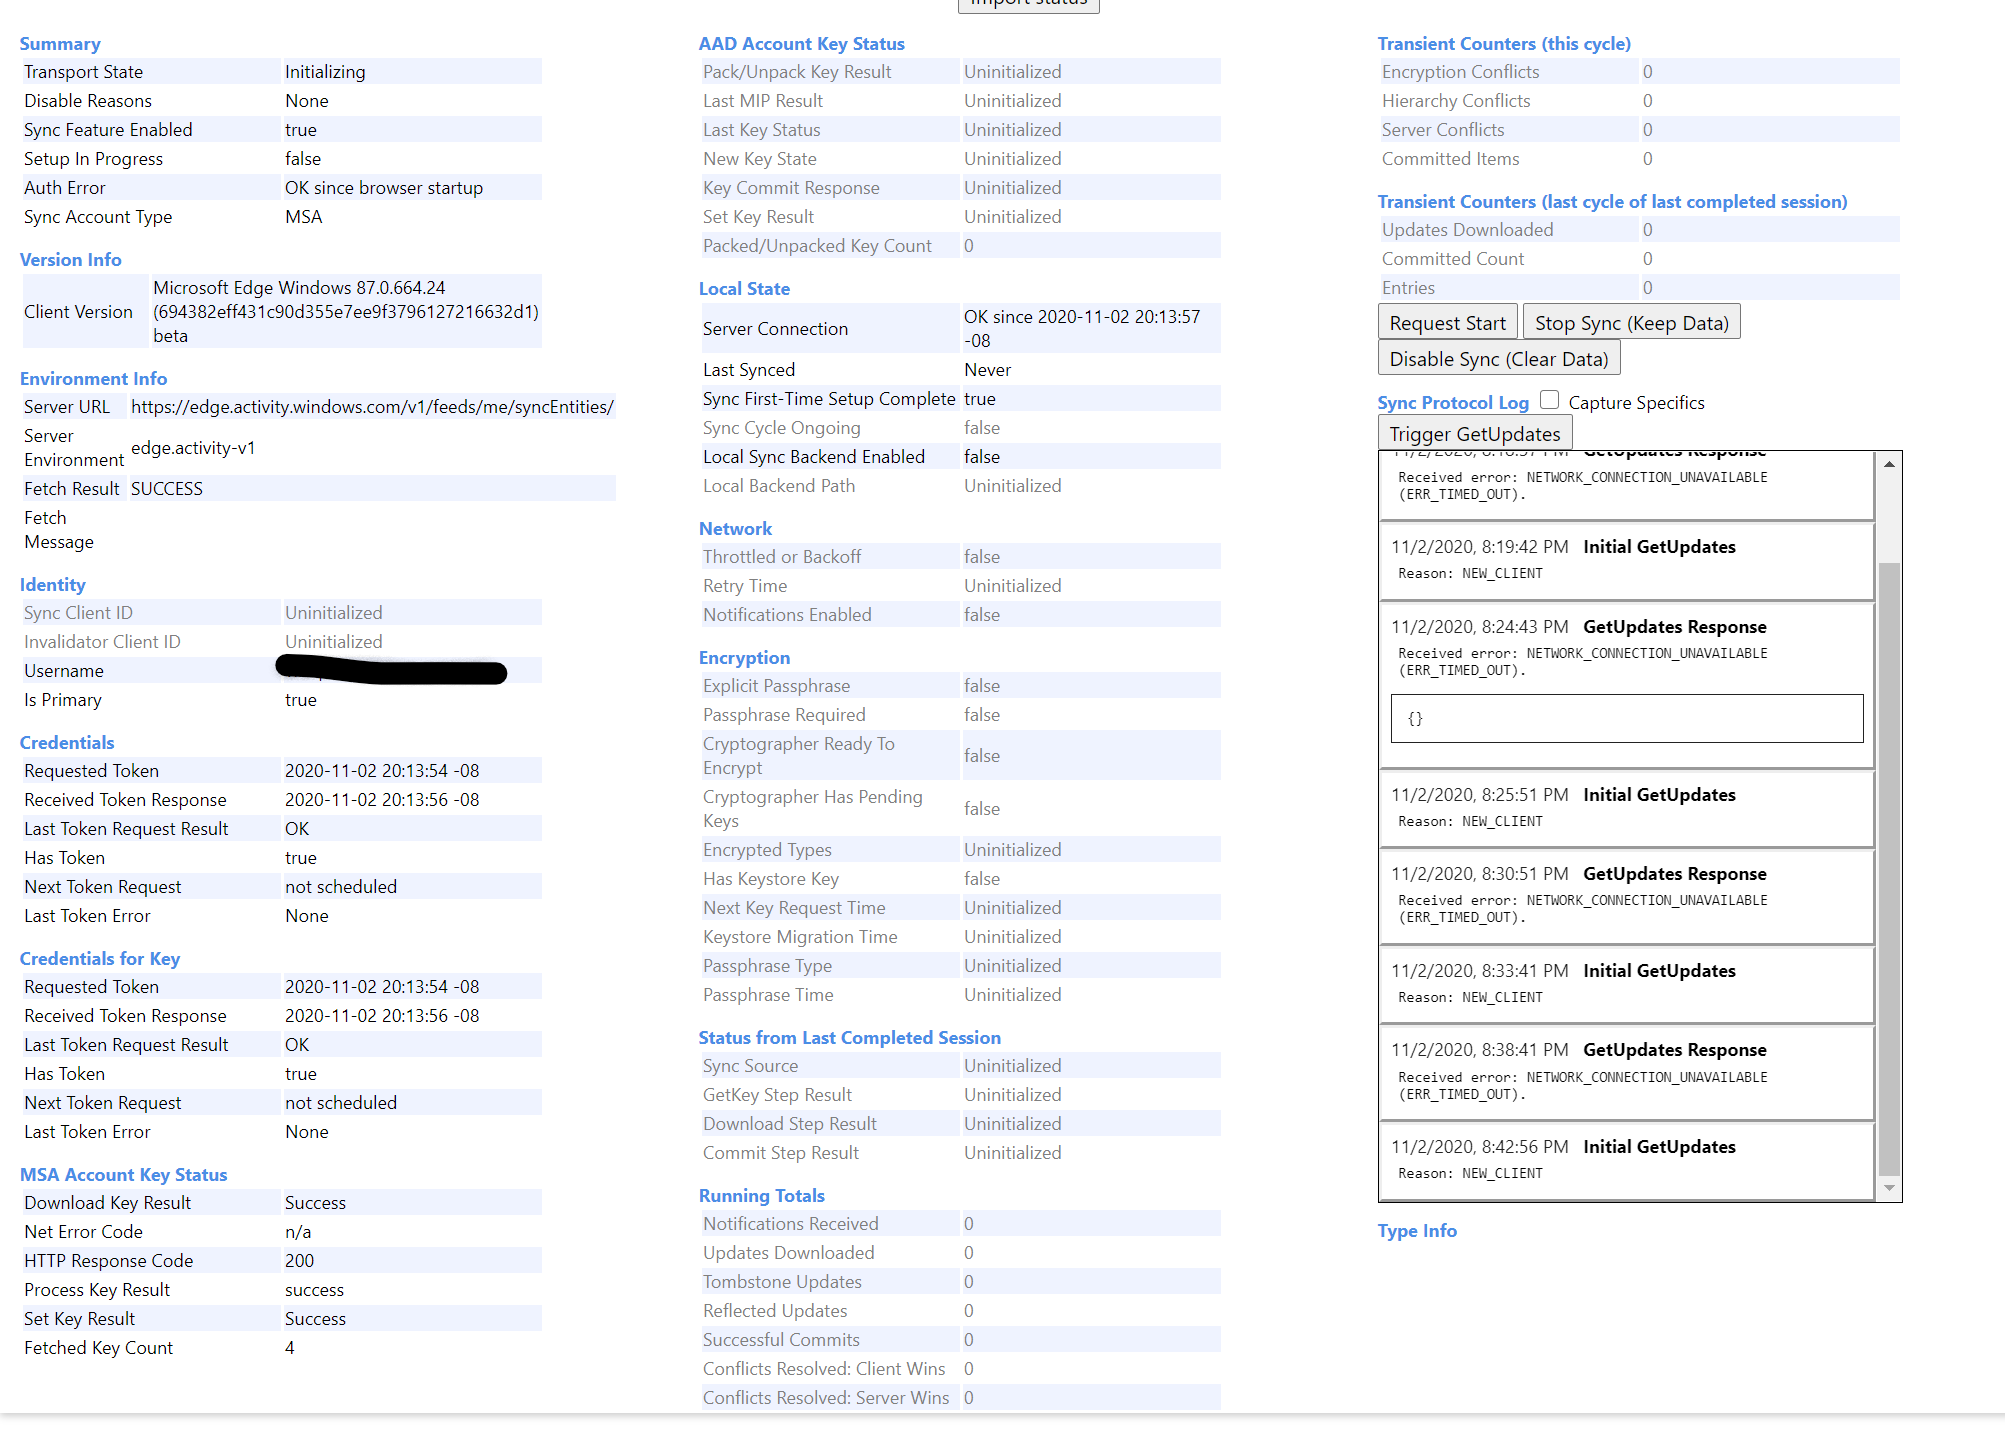Click the log scrollbar up arrow

(1889, 464)
